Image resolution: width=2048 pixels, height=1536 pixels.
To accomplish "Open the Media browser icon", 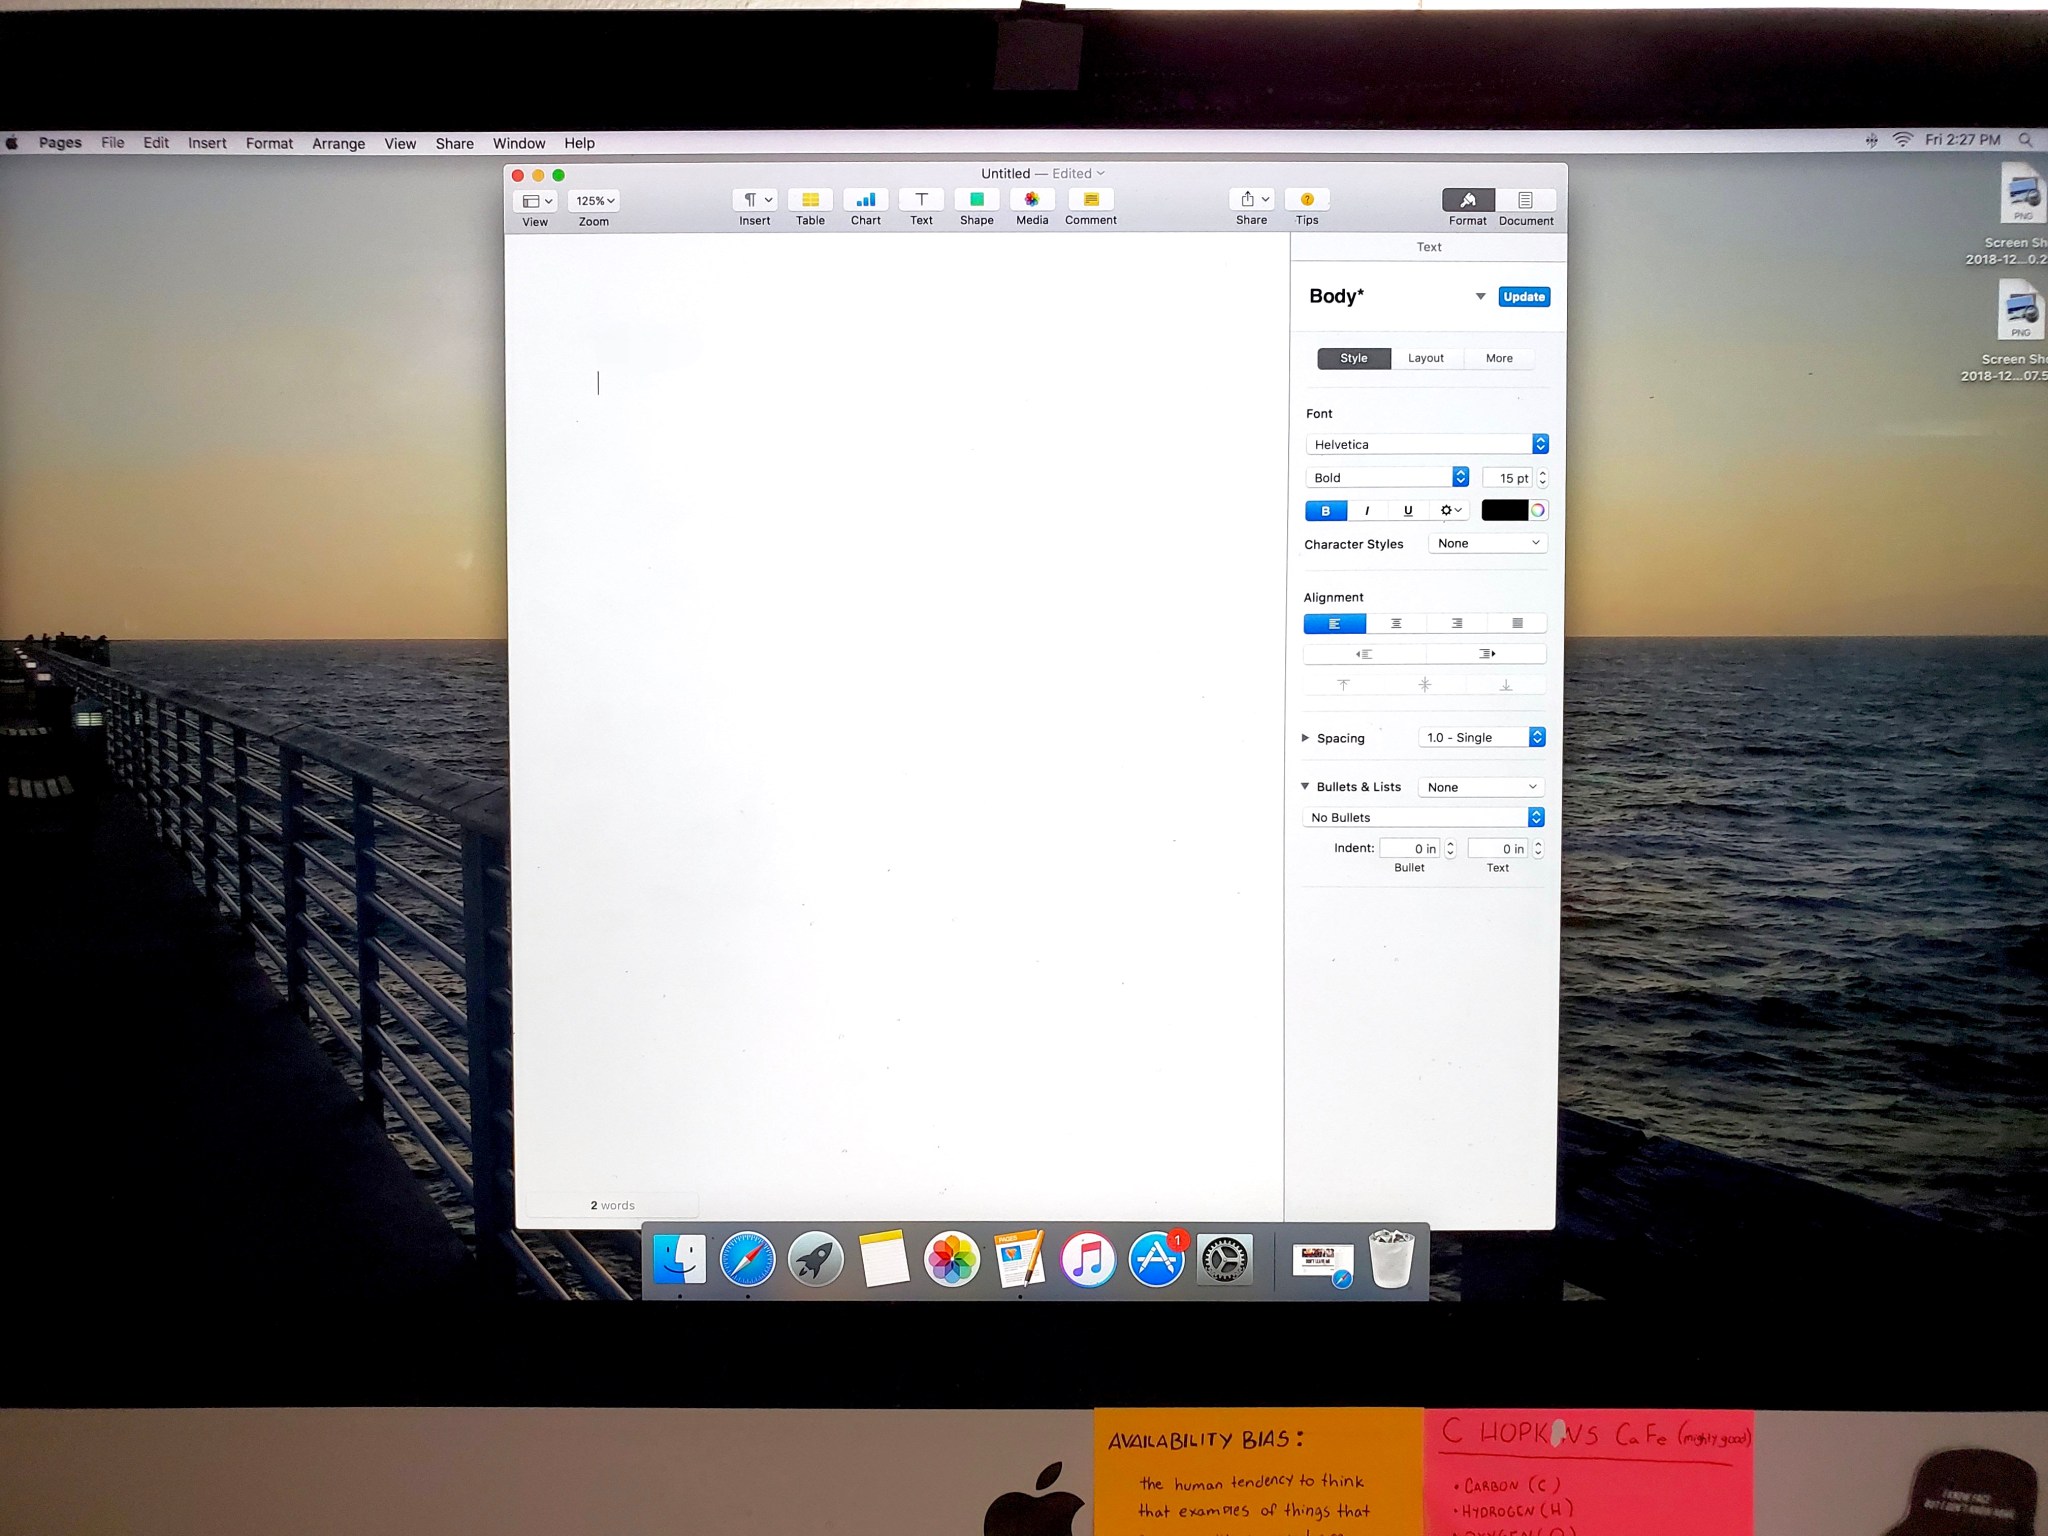I will tap(1032, 200).
